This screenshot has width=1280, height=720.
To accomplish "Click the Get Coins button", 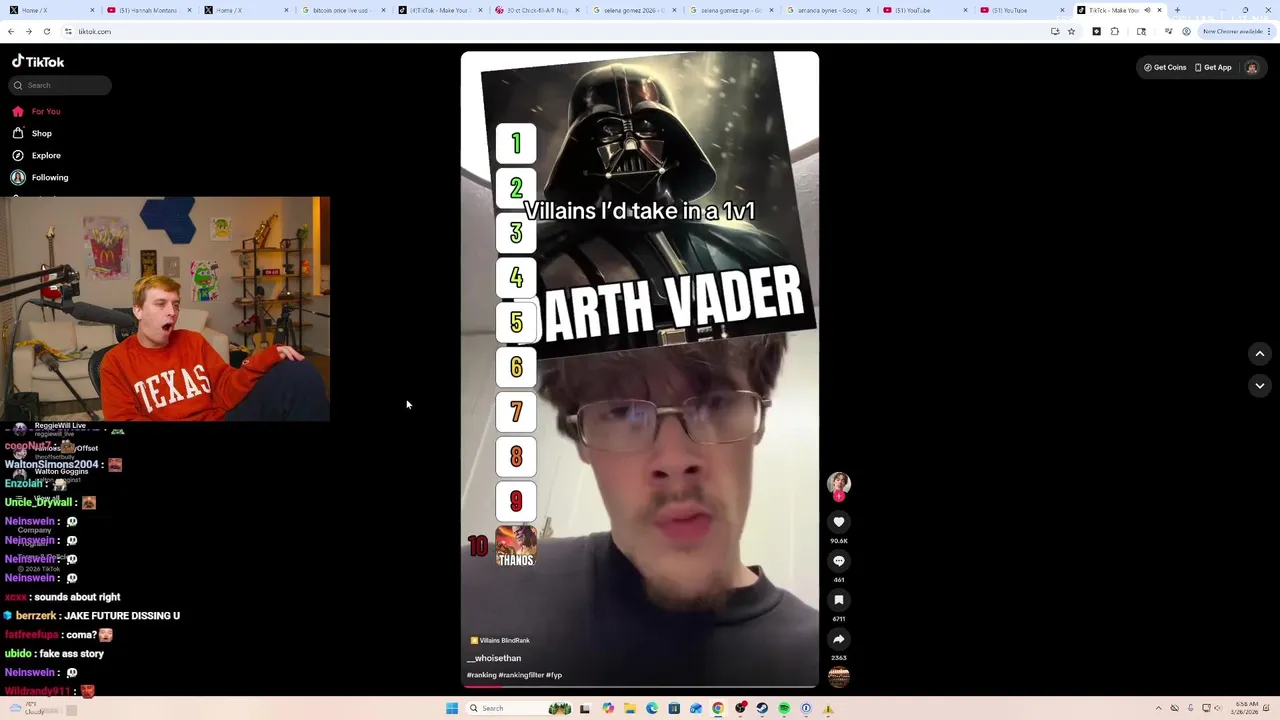I will (x=1165, y=67).
